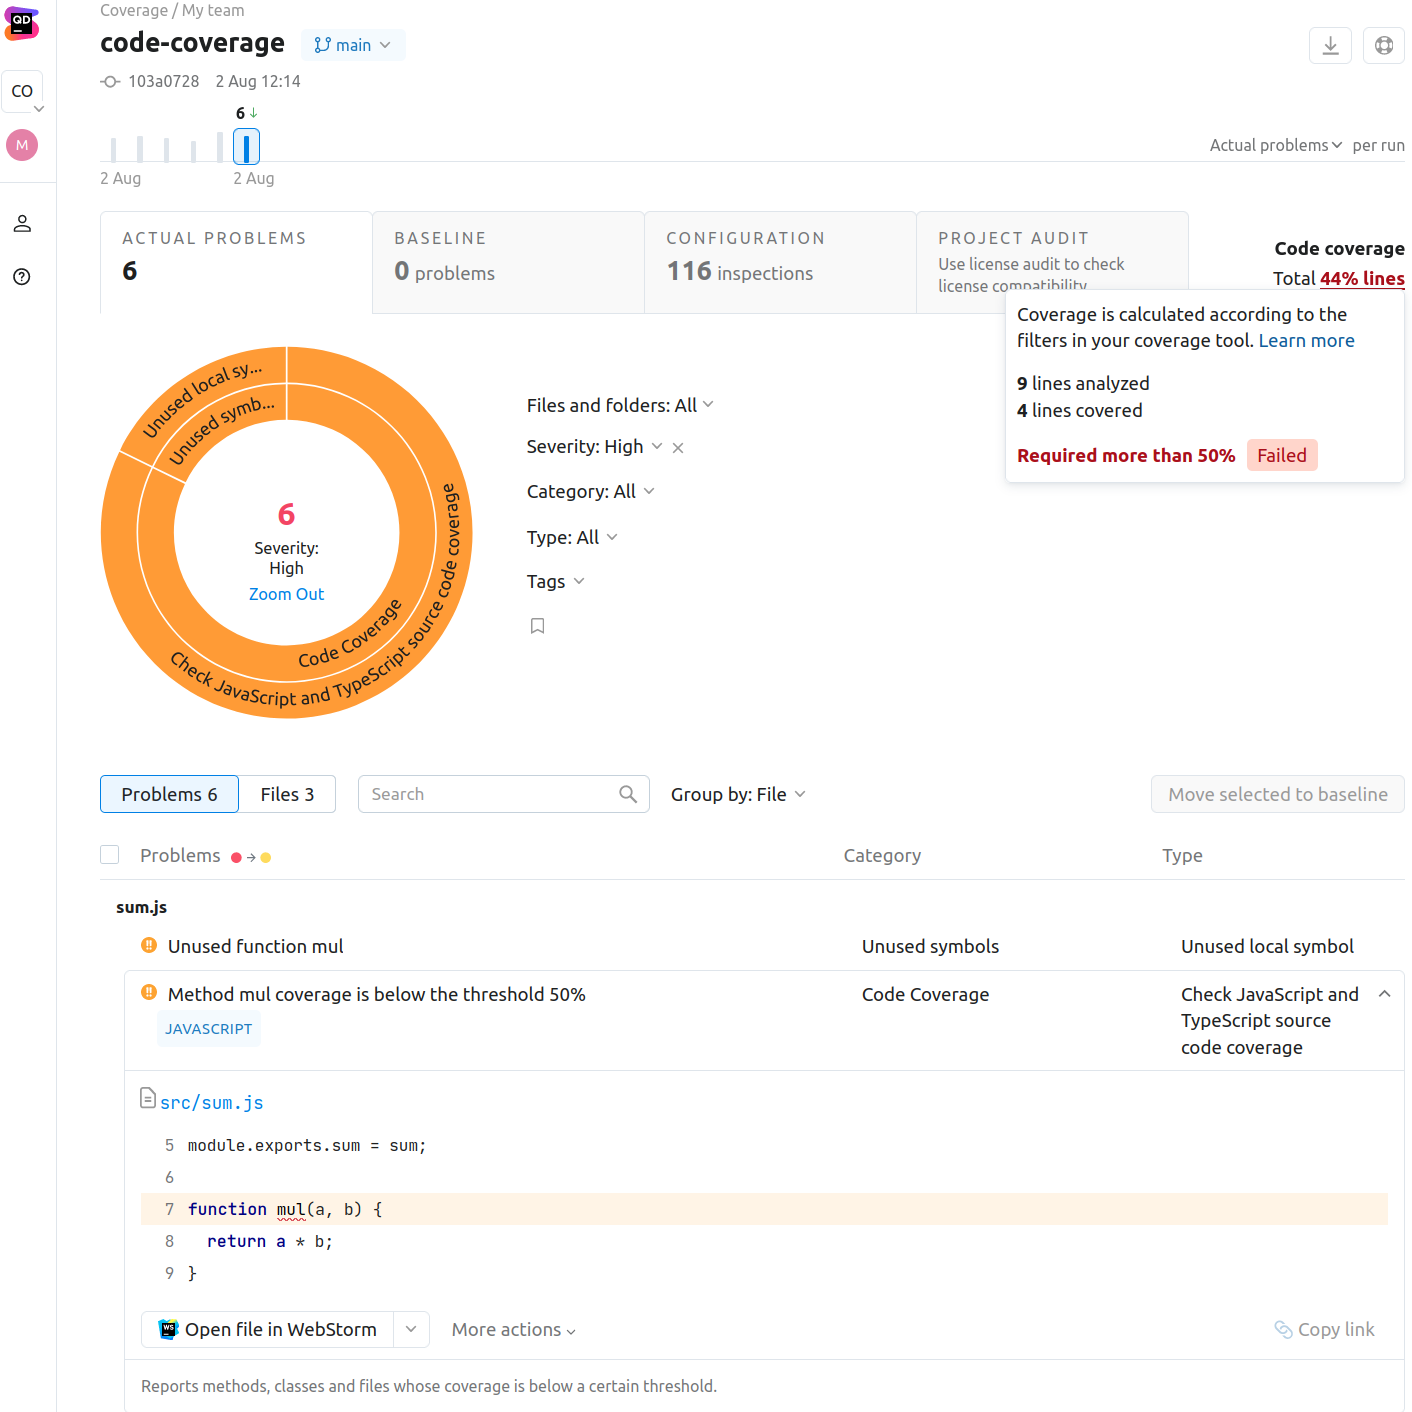Switch to the 'Files 3' tab
Image resolution: width=1412 pixels, height=1412 pixels.
[287, 793]
